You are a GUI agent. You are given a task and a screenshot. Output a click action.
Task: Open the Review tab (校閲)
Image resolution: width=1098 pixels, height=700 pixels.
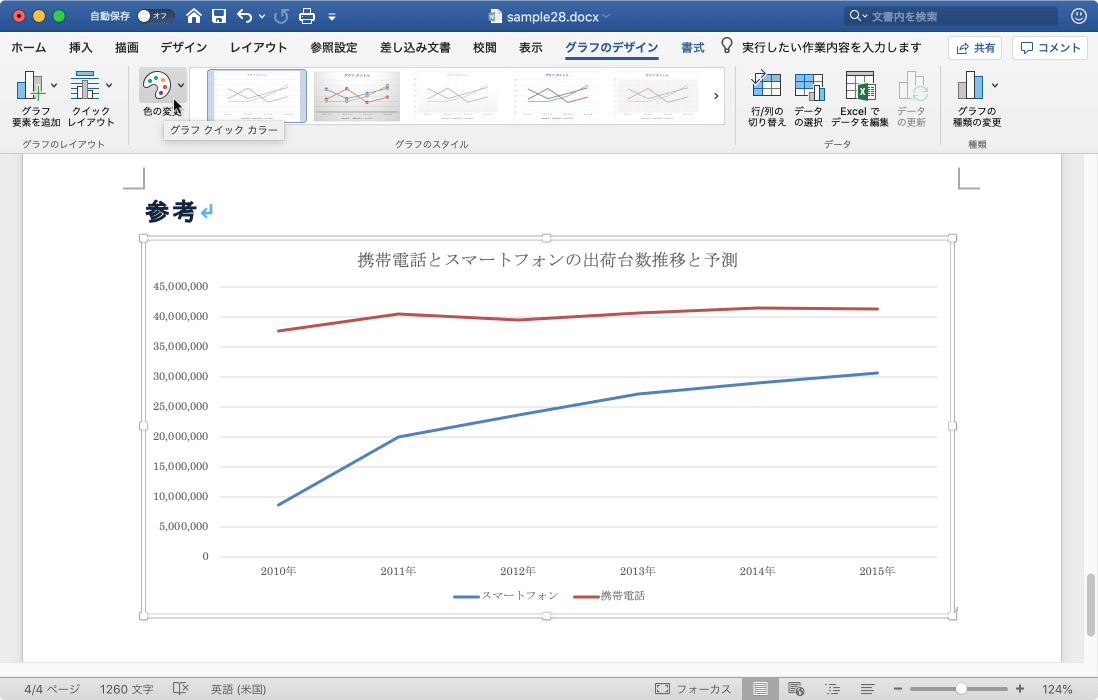[485, 48]
